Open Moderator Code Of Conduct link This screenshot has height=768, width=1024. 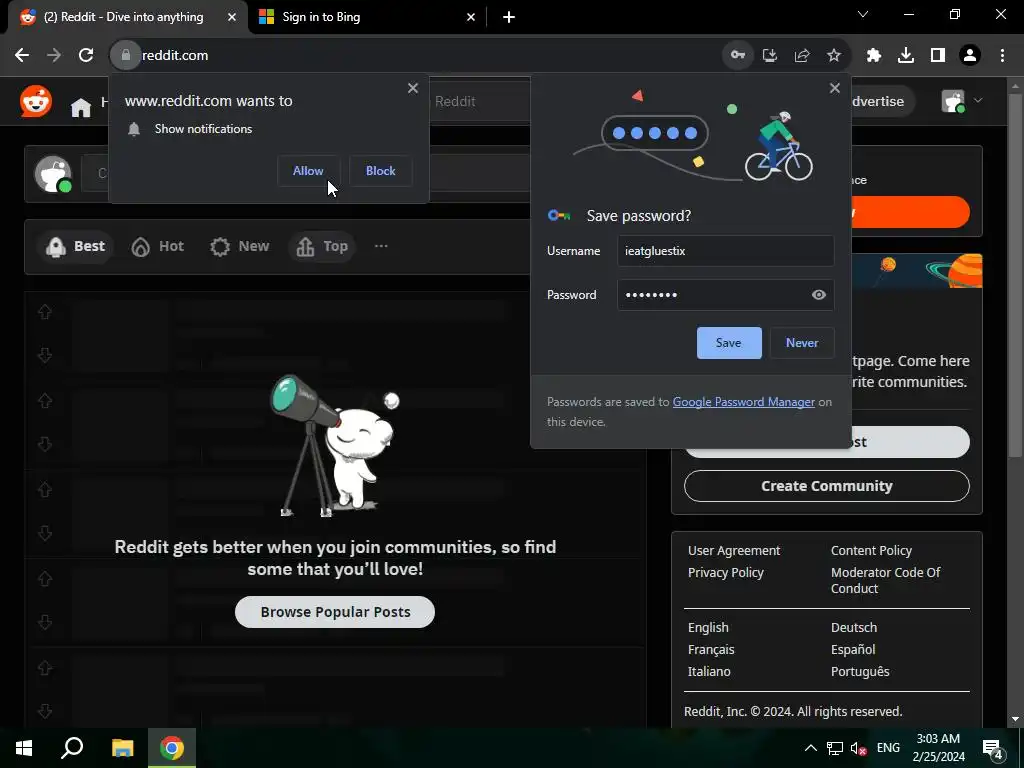tap(886, 581)
